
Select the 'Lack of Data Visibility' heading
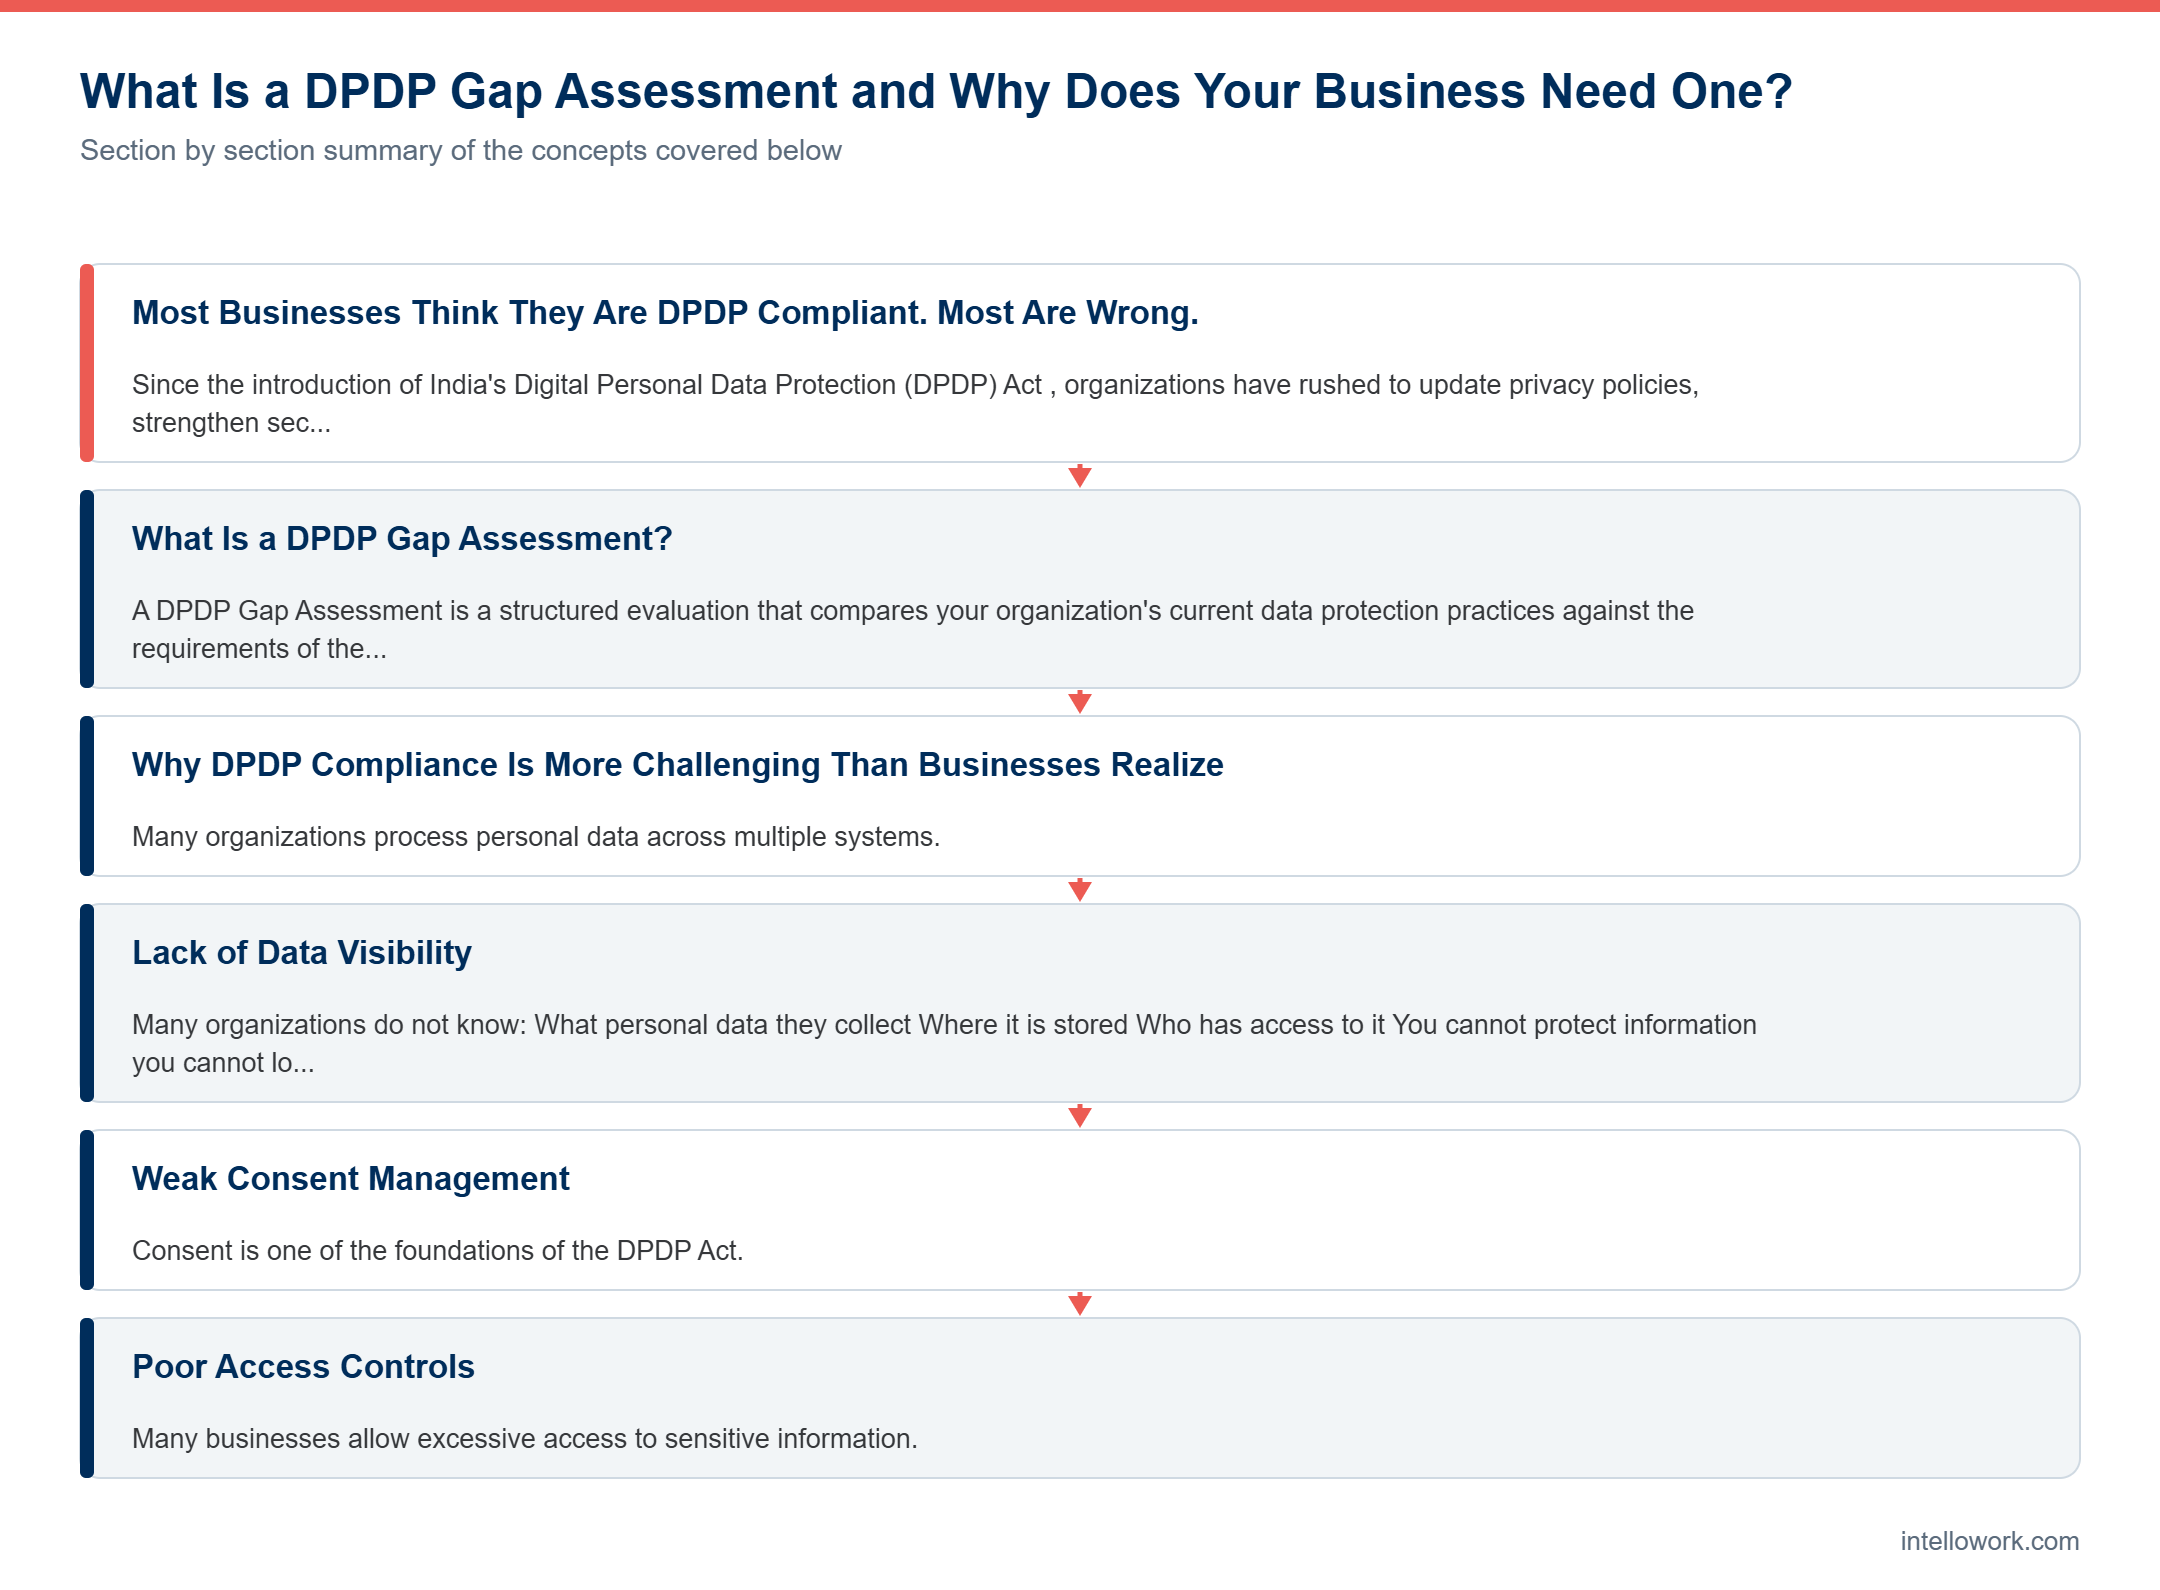point(302,953)
